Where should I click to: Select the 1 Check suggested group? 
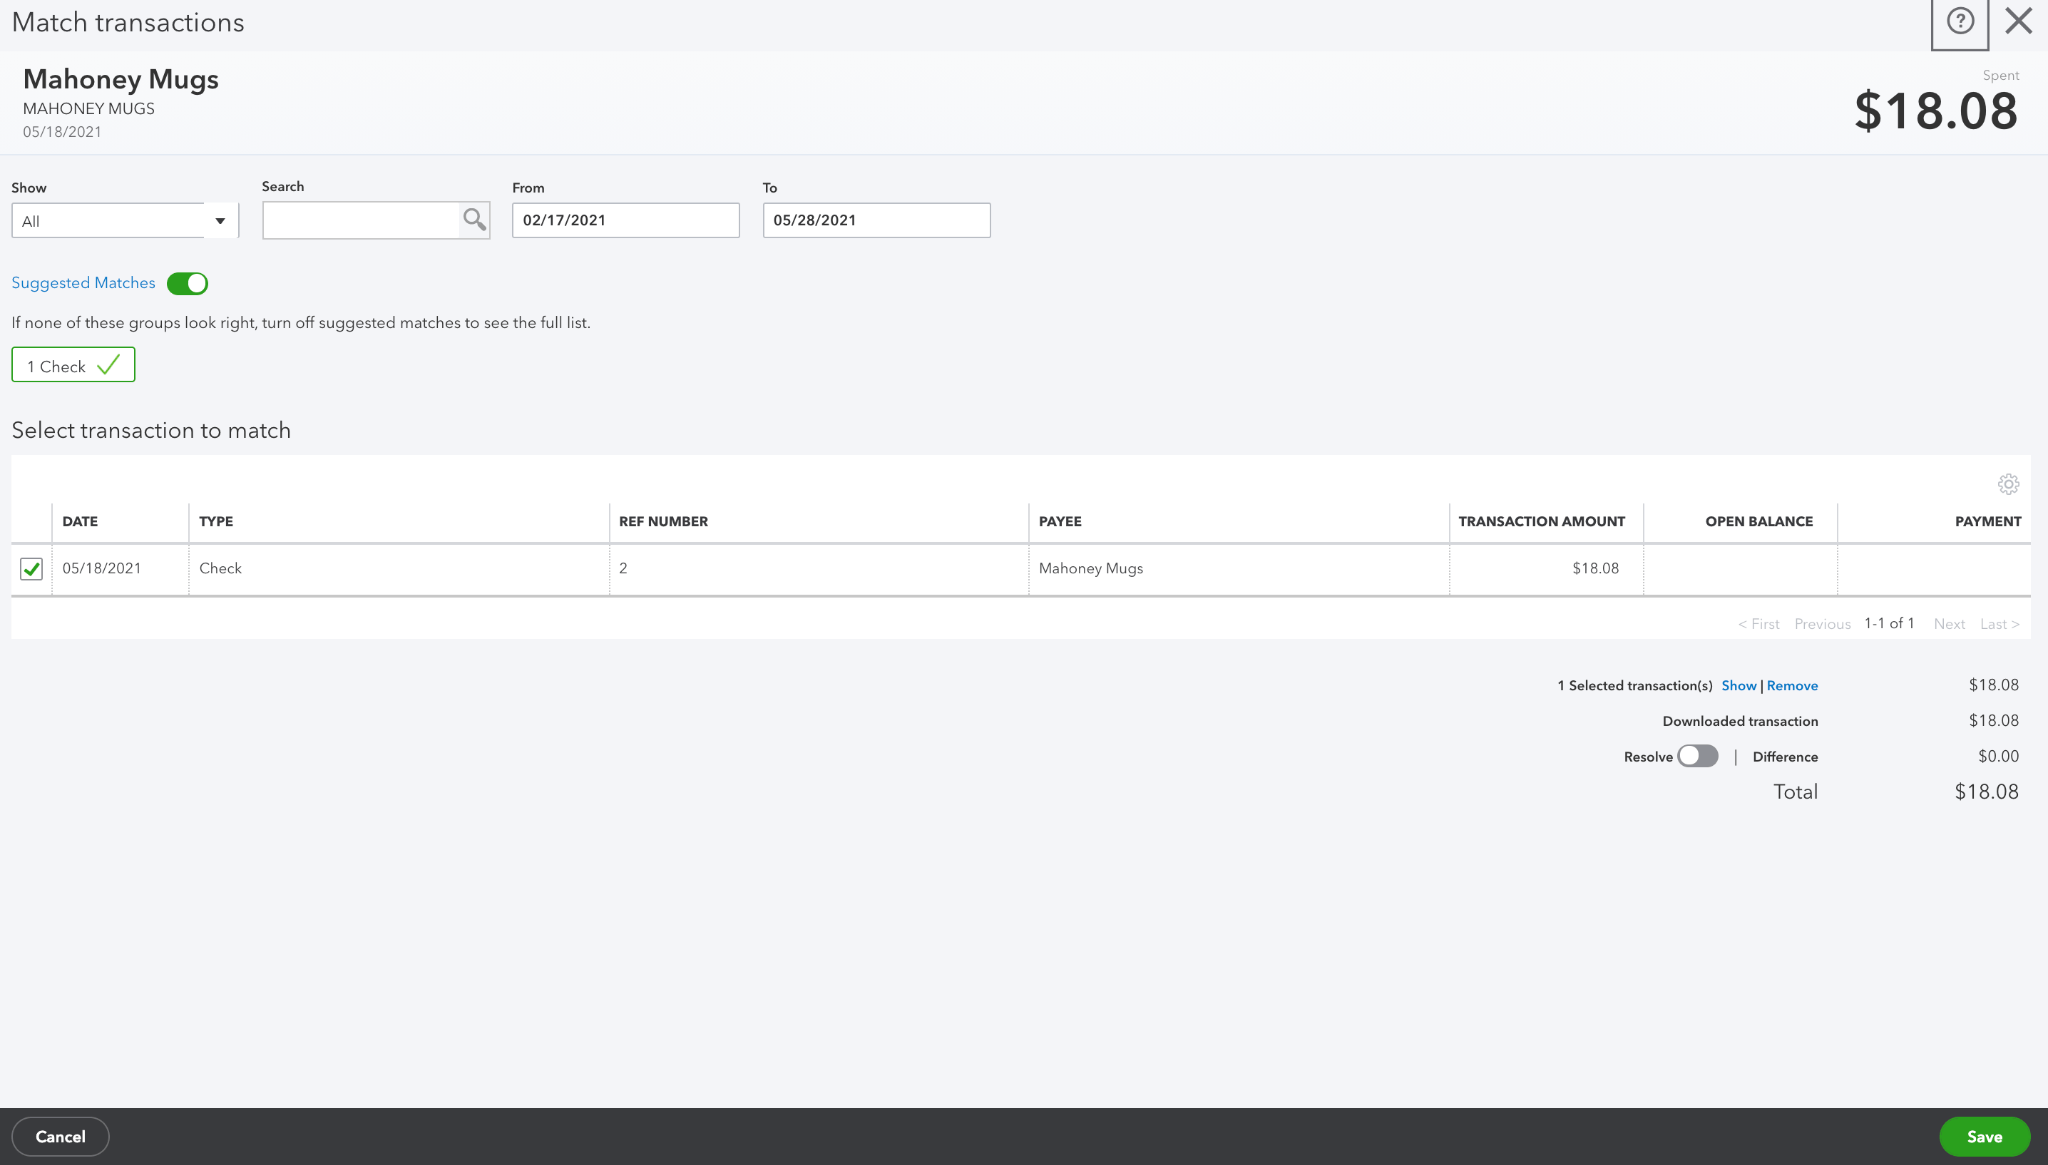point(73,365)
